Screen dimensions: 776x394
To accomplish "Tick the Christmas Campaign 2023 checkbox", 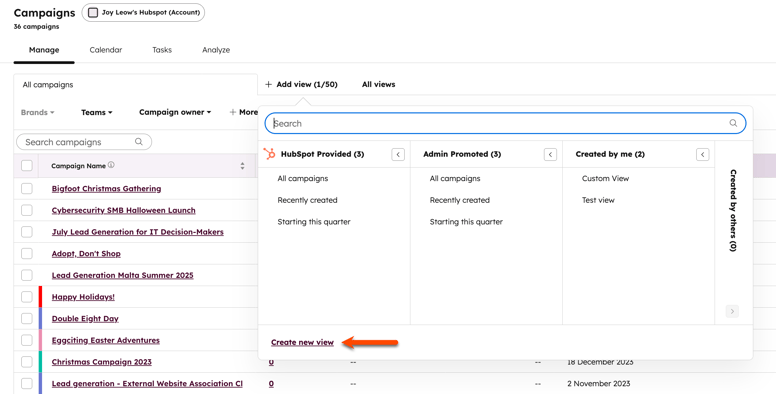I will coord(27,362).
